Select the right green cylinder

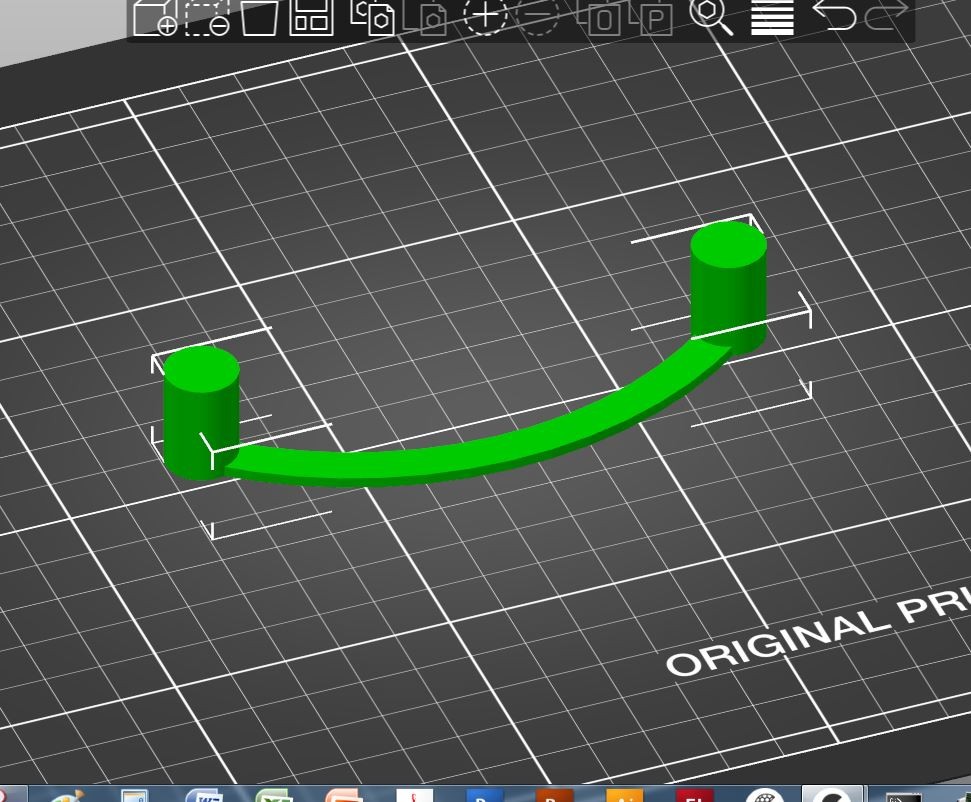point(729,287)
